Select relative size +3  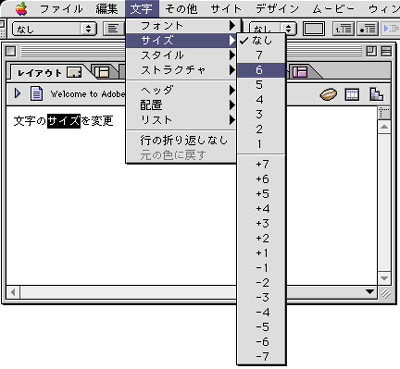[x=261, y=223]
